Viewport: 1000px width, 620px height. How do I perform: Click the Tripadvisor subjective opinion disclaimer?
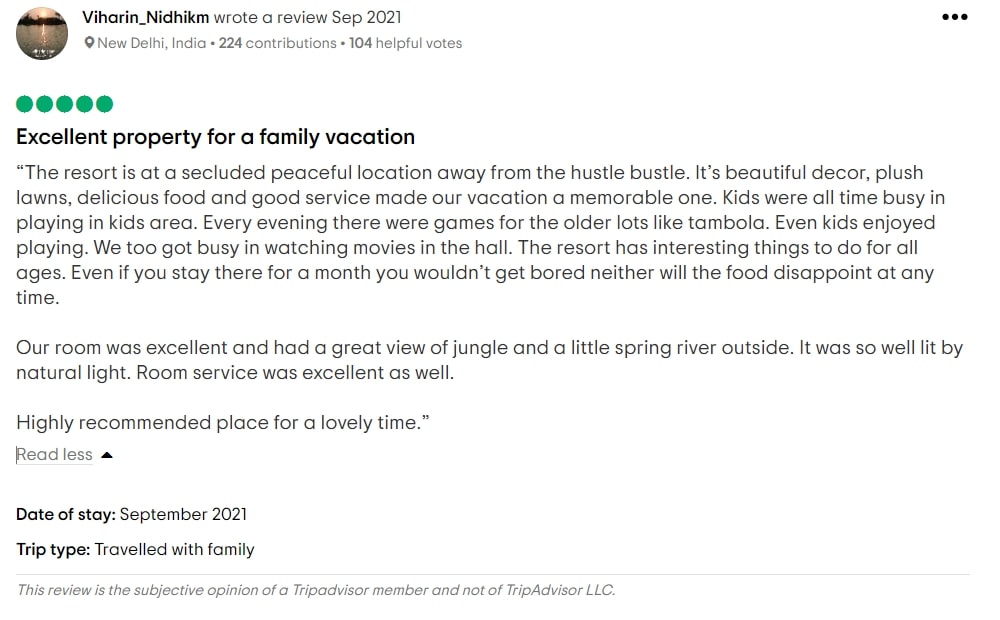[316, 590]
